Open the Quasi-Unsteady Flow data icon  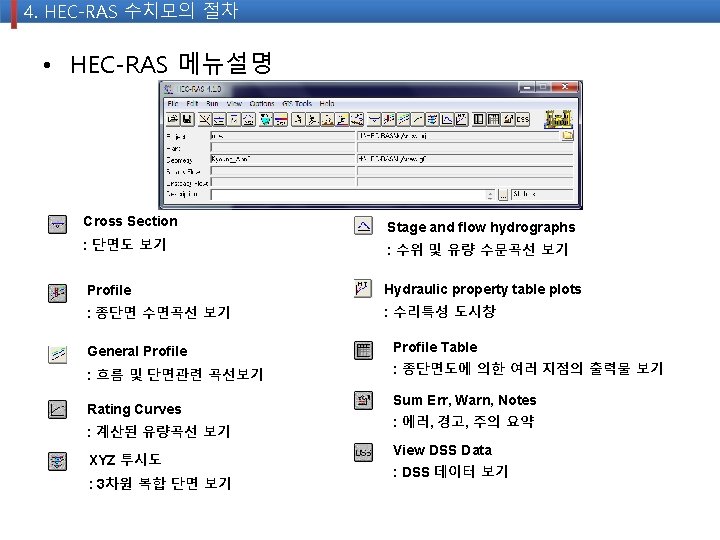[234, 120]
